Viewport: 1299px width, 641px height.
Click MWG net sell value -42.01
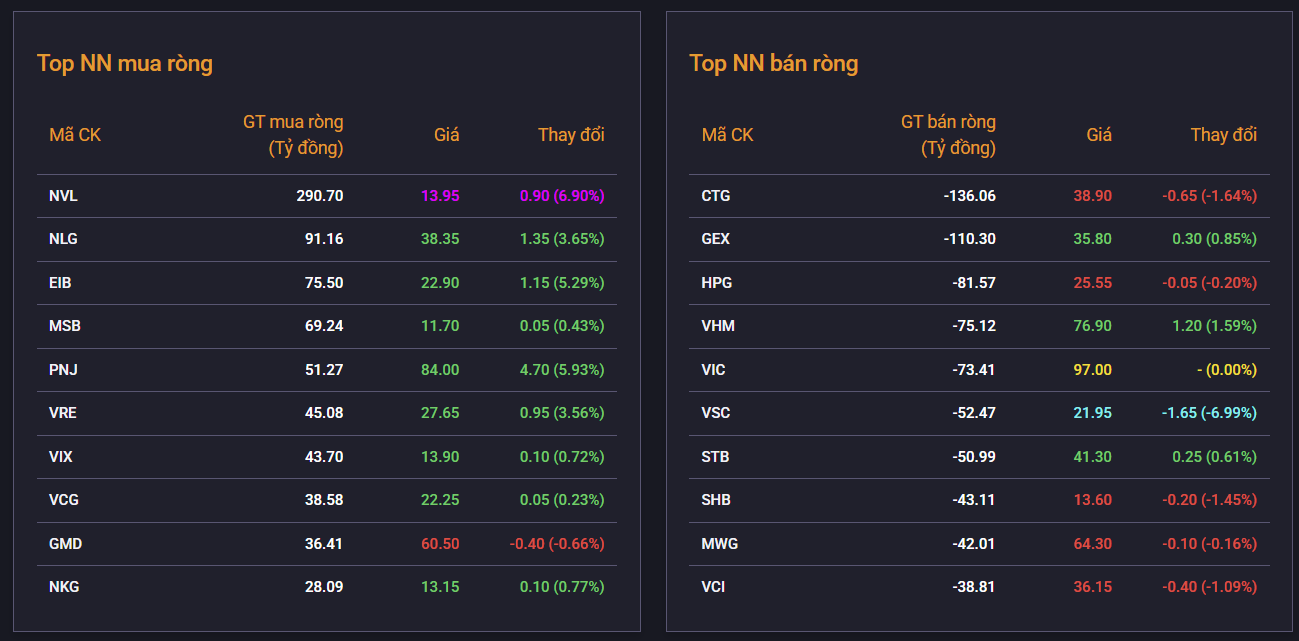974,544
